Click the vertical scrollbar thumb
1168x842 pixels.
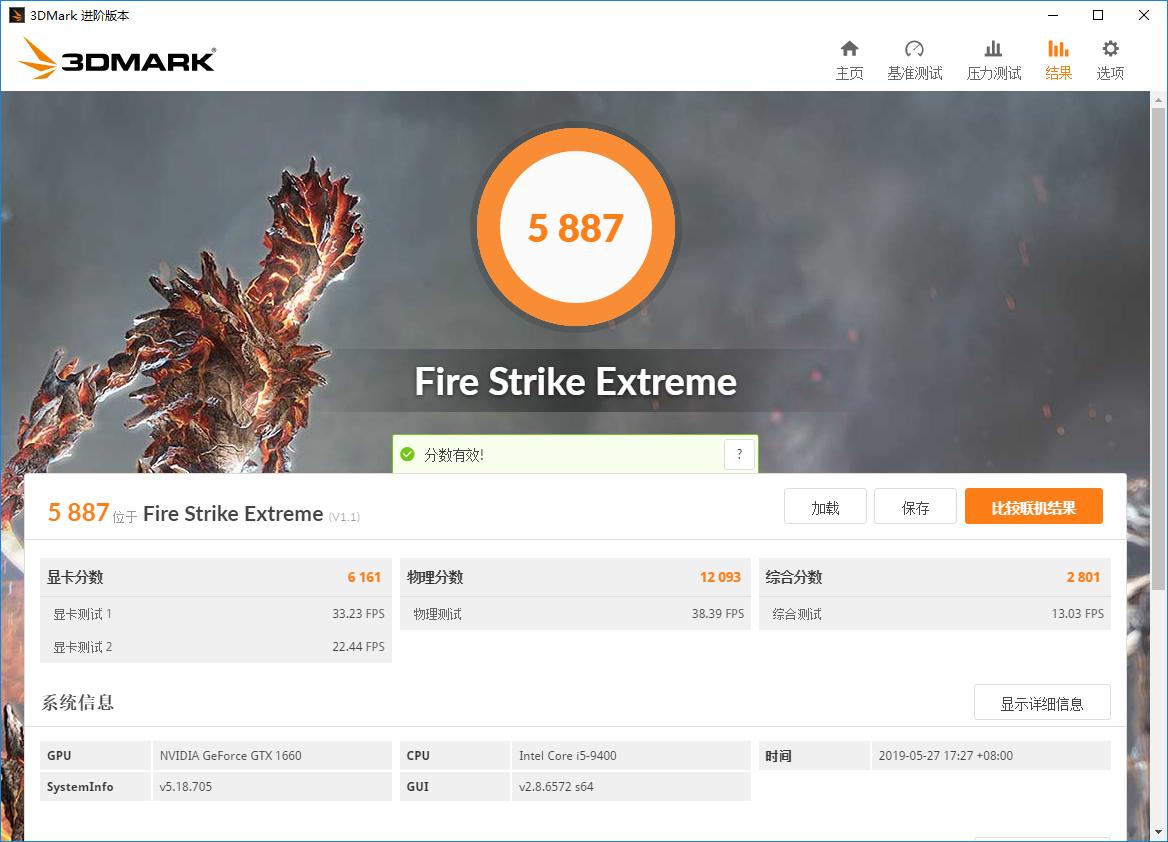pos(1158,350)
